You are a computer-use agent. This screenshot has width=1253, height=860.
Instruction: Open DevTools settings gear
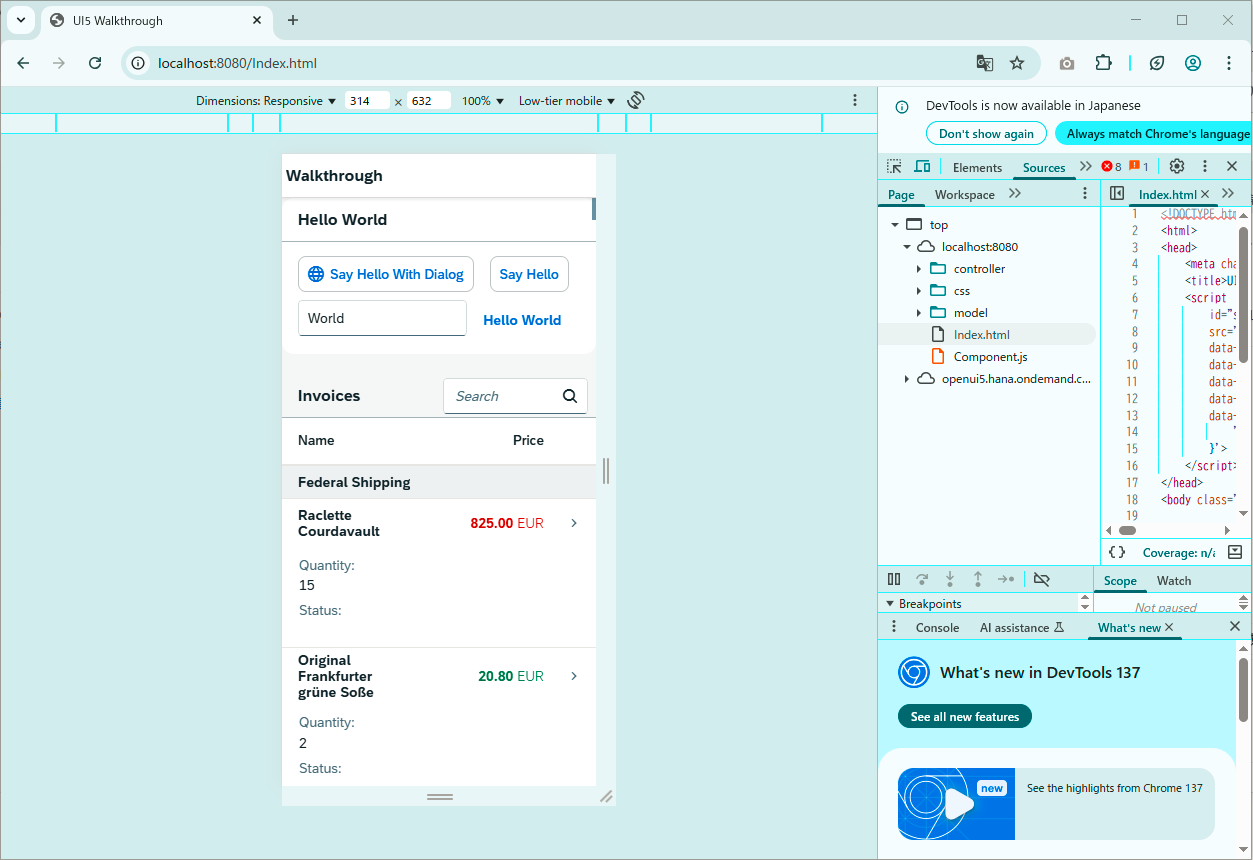tap(1177, 167)
